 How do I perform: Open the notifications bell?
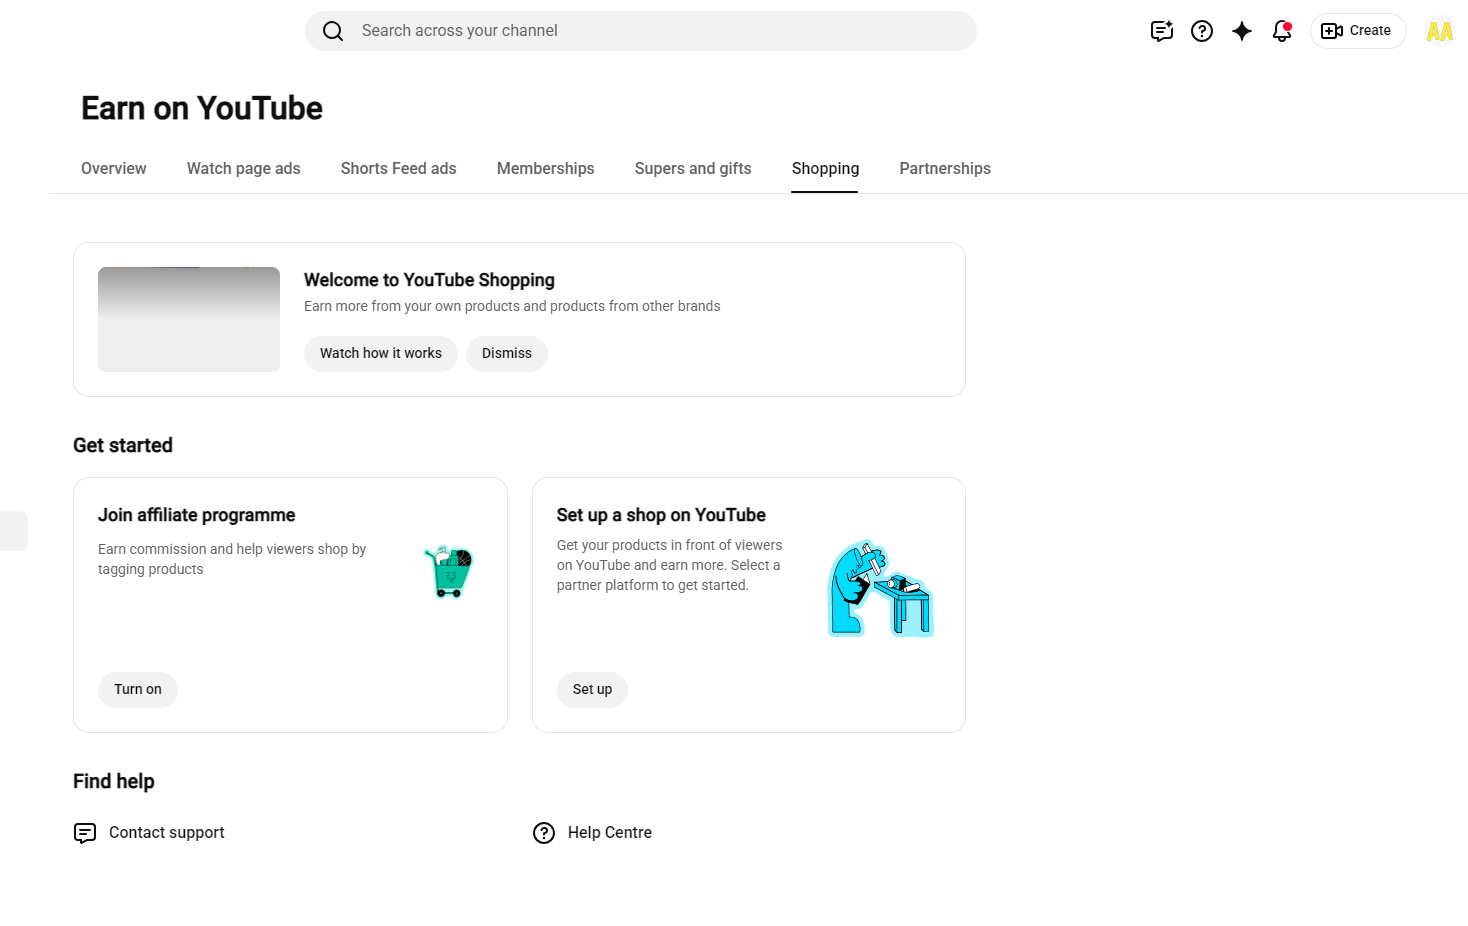pyautogui.click(x=1282, y=31)
